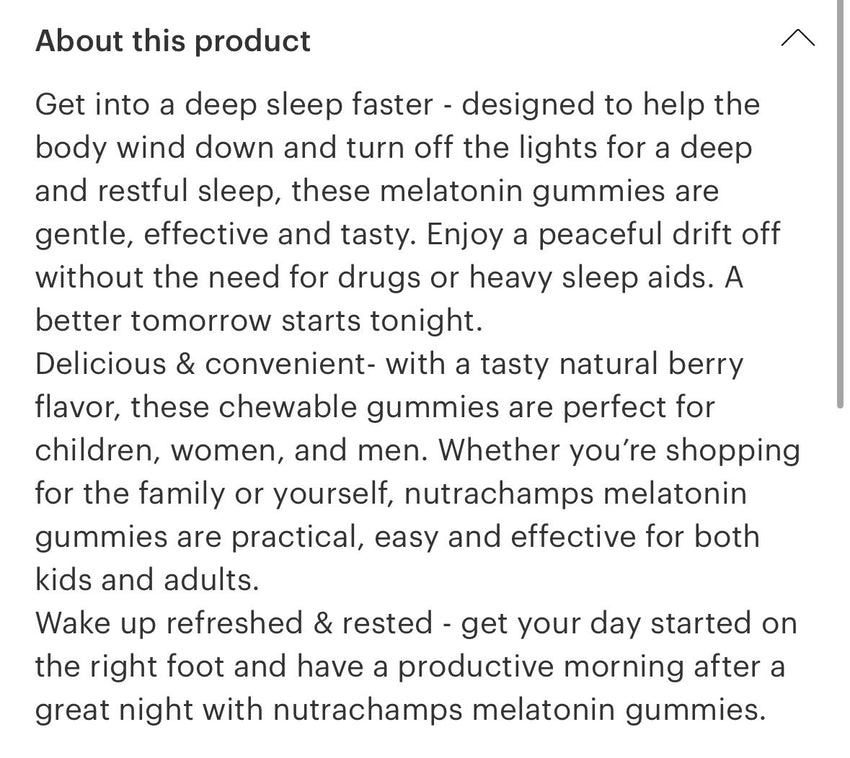The width and height of the screenshot is (850, 758).
Task: Collapse the About this product section
Action: pyautogui.click(x=797, y=40)
